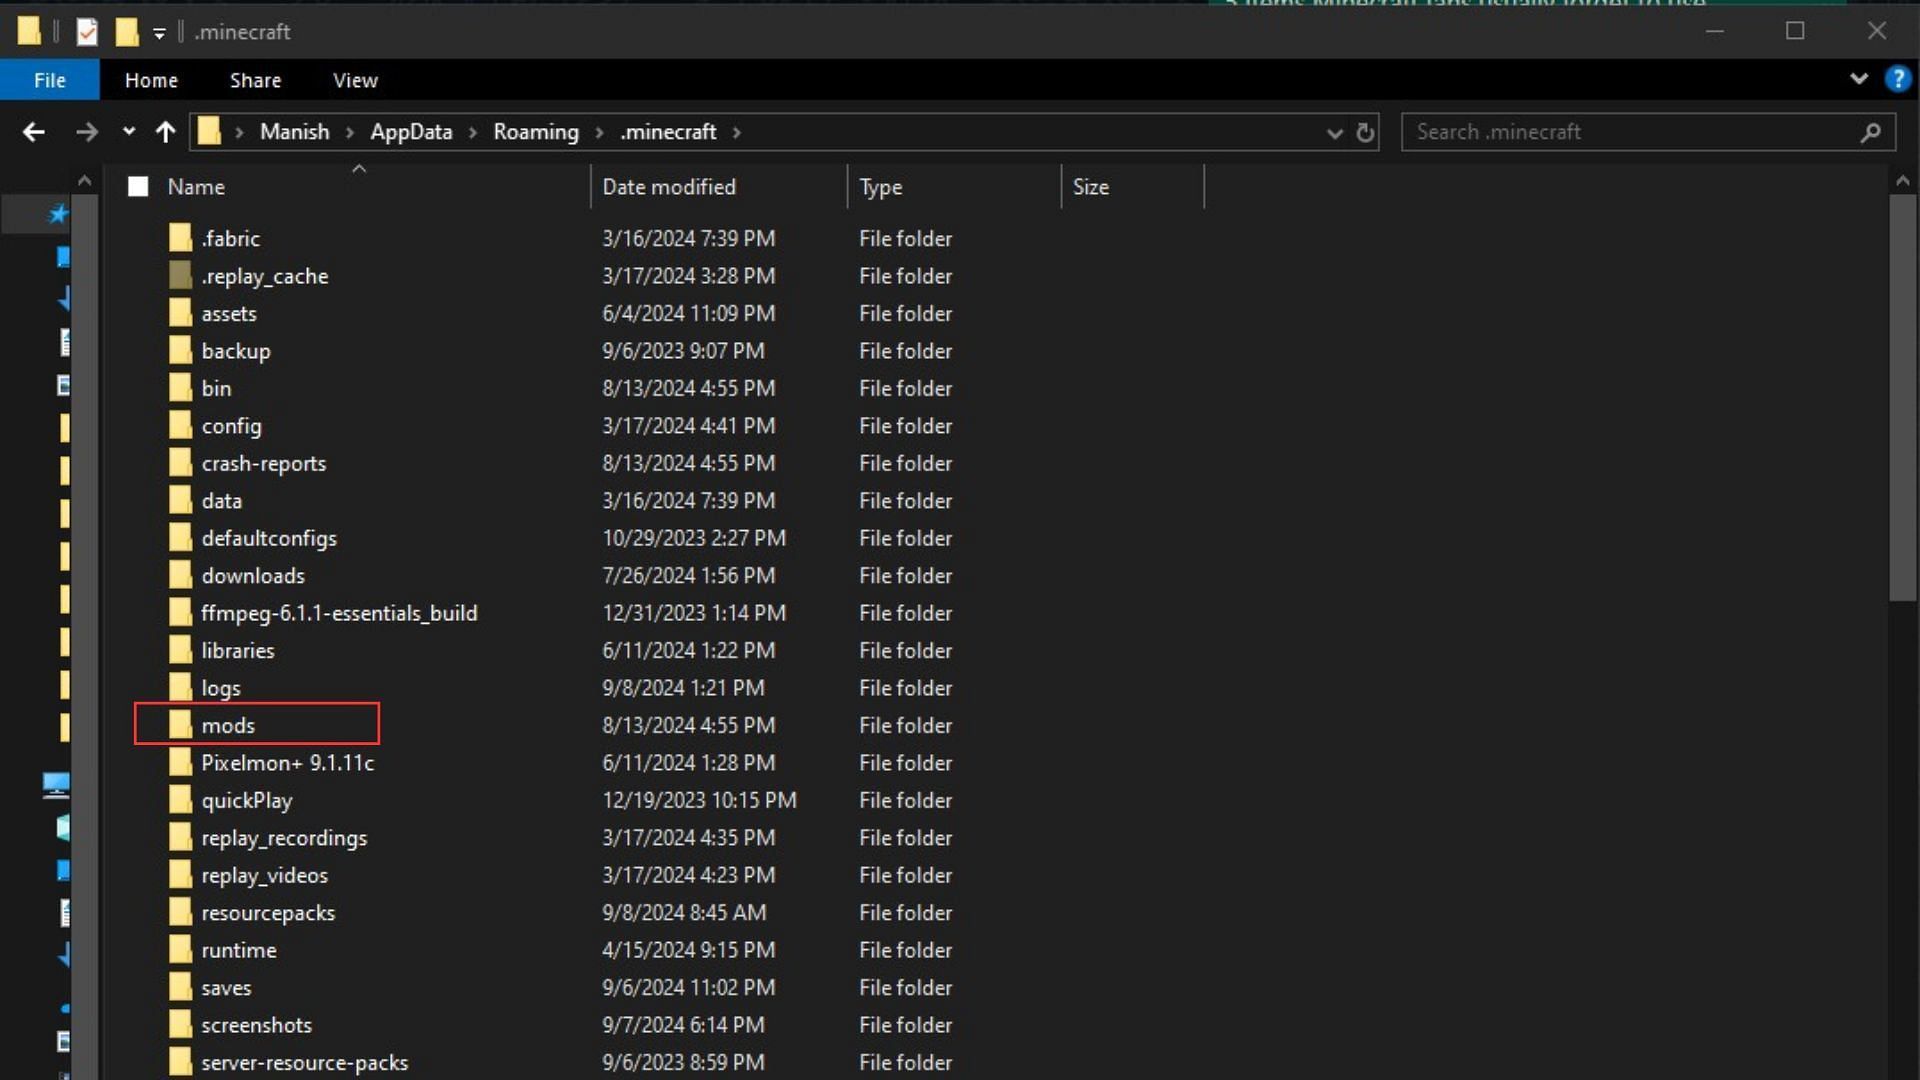Expand the chevron after Roaming in path
This screenshot has height=1080, width=1920.
599,132
